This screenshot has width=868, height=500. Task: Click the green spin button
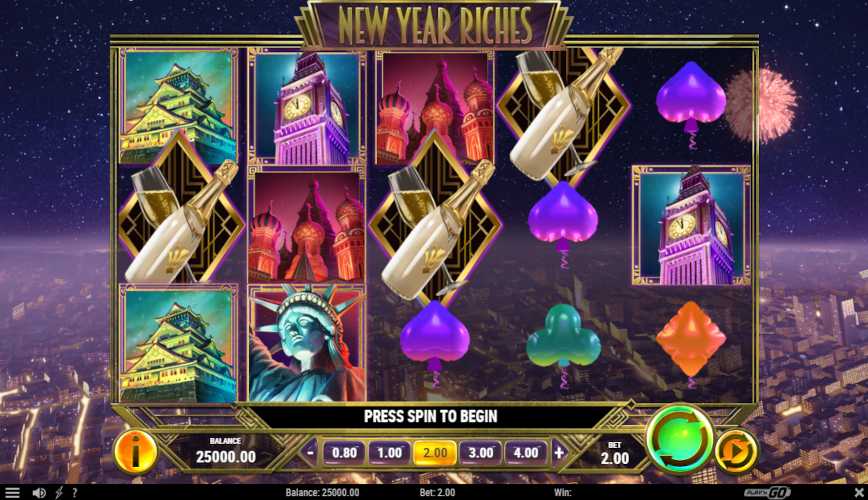coord(680,440)
